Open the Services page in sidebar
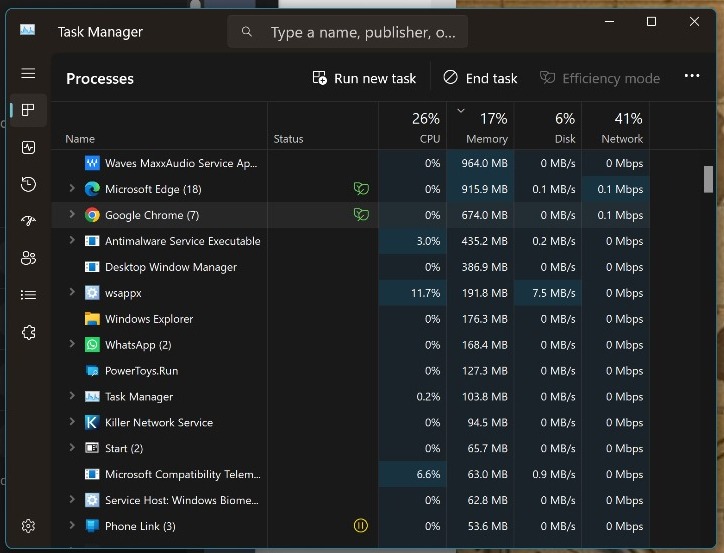The image size is (724, 553). [x=28, y=332]
